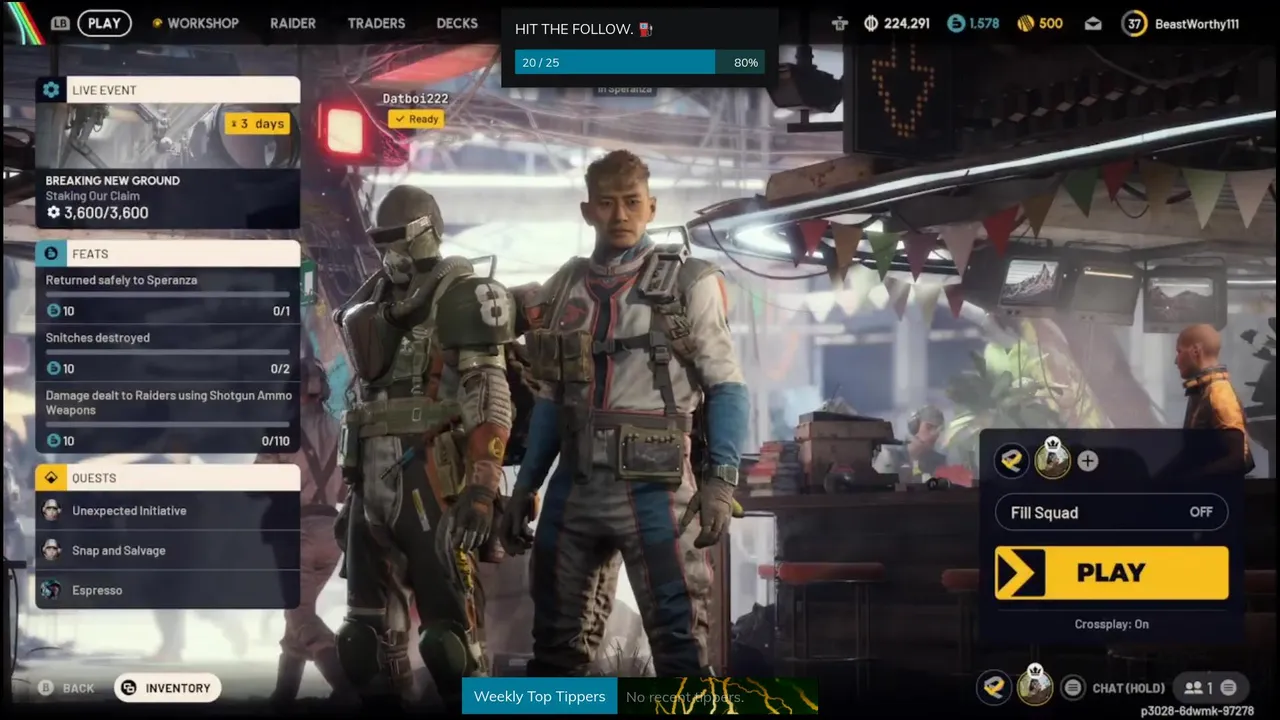Viewport: 1280px width, 720px height.
Task: Open the mail envelope icon
Action: [x=1093, y=23]
